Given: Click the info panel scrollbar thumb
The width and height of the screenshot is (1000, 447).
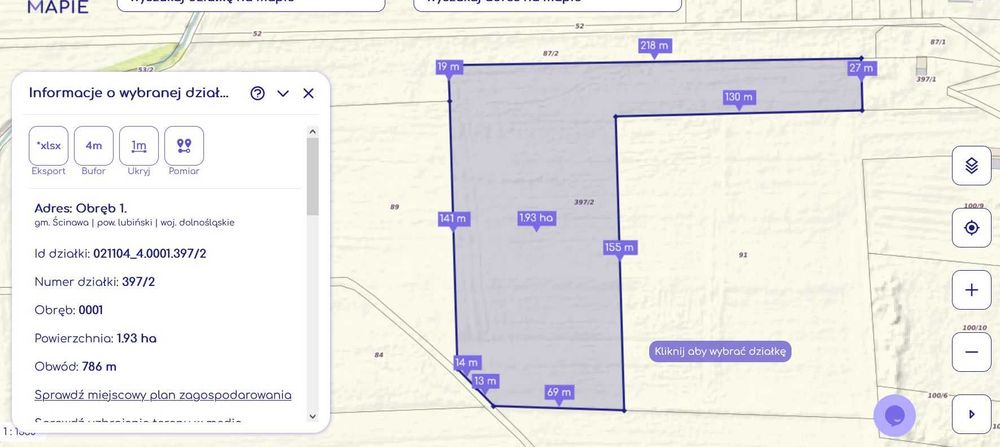Looking at the screenshot, I should tap(312, 176).
